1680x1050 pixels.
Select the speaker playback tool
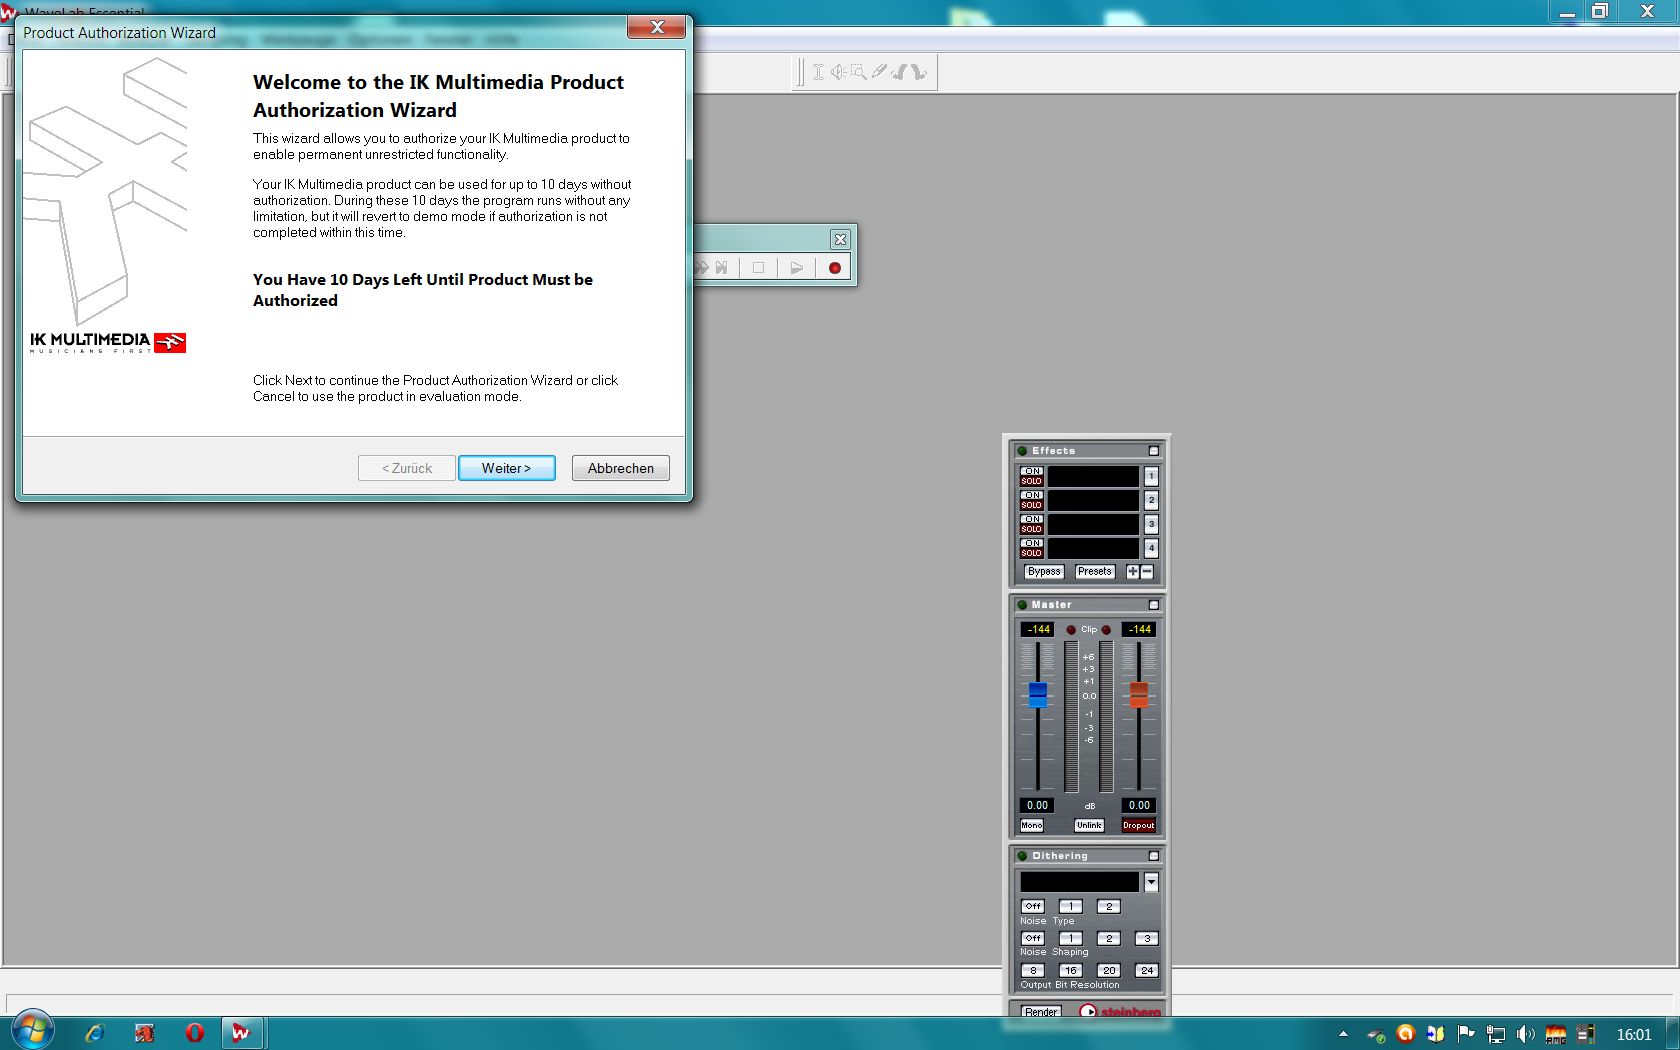coord(838,72)
